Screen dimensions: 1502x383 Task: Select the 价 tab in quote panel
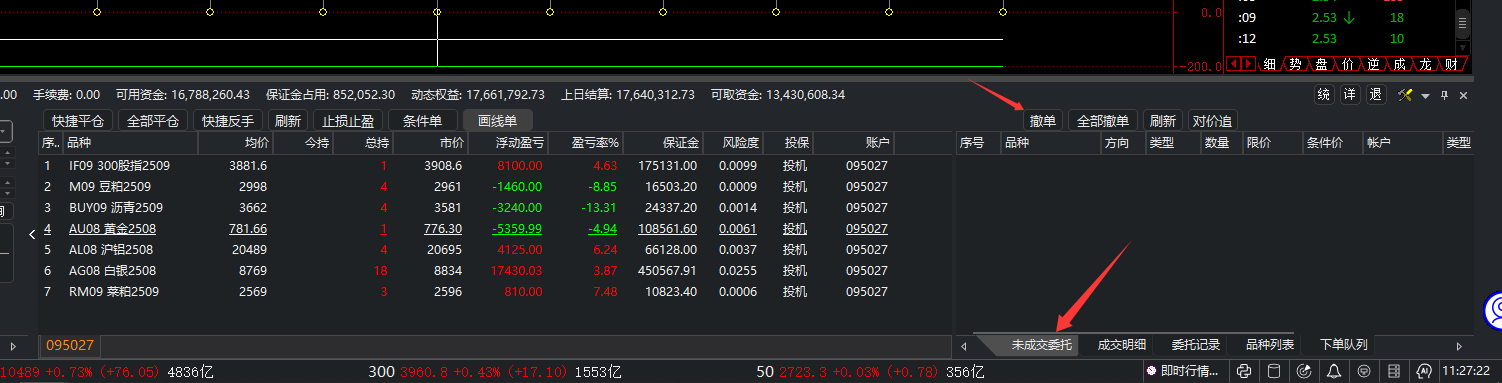(x=1348, y=64)
